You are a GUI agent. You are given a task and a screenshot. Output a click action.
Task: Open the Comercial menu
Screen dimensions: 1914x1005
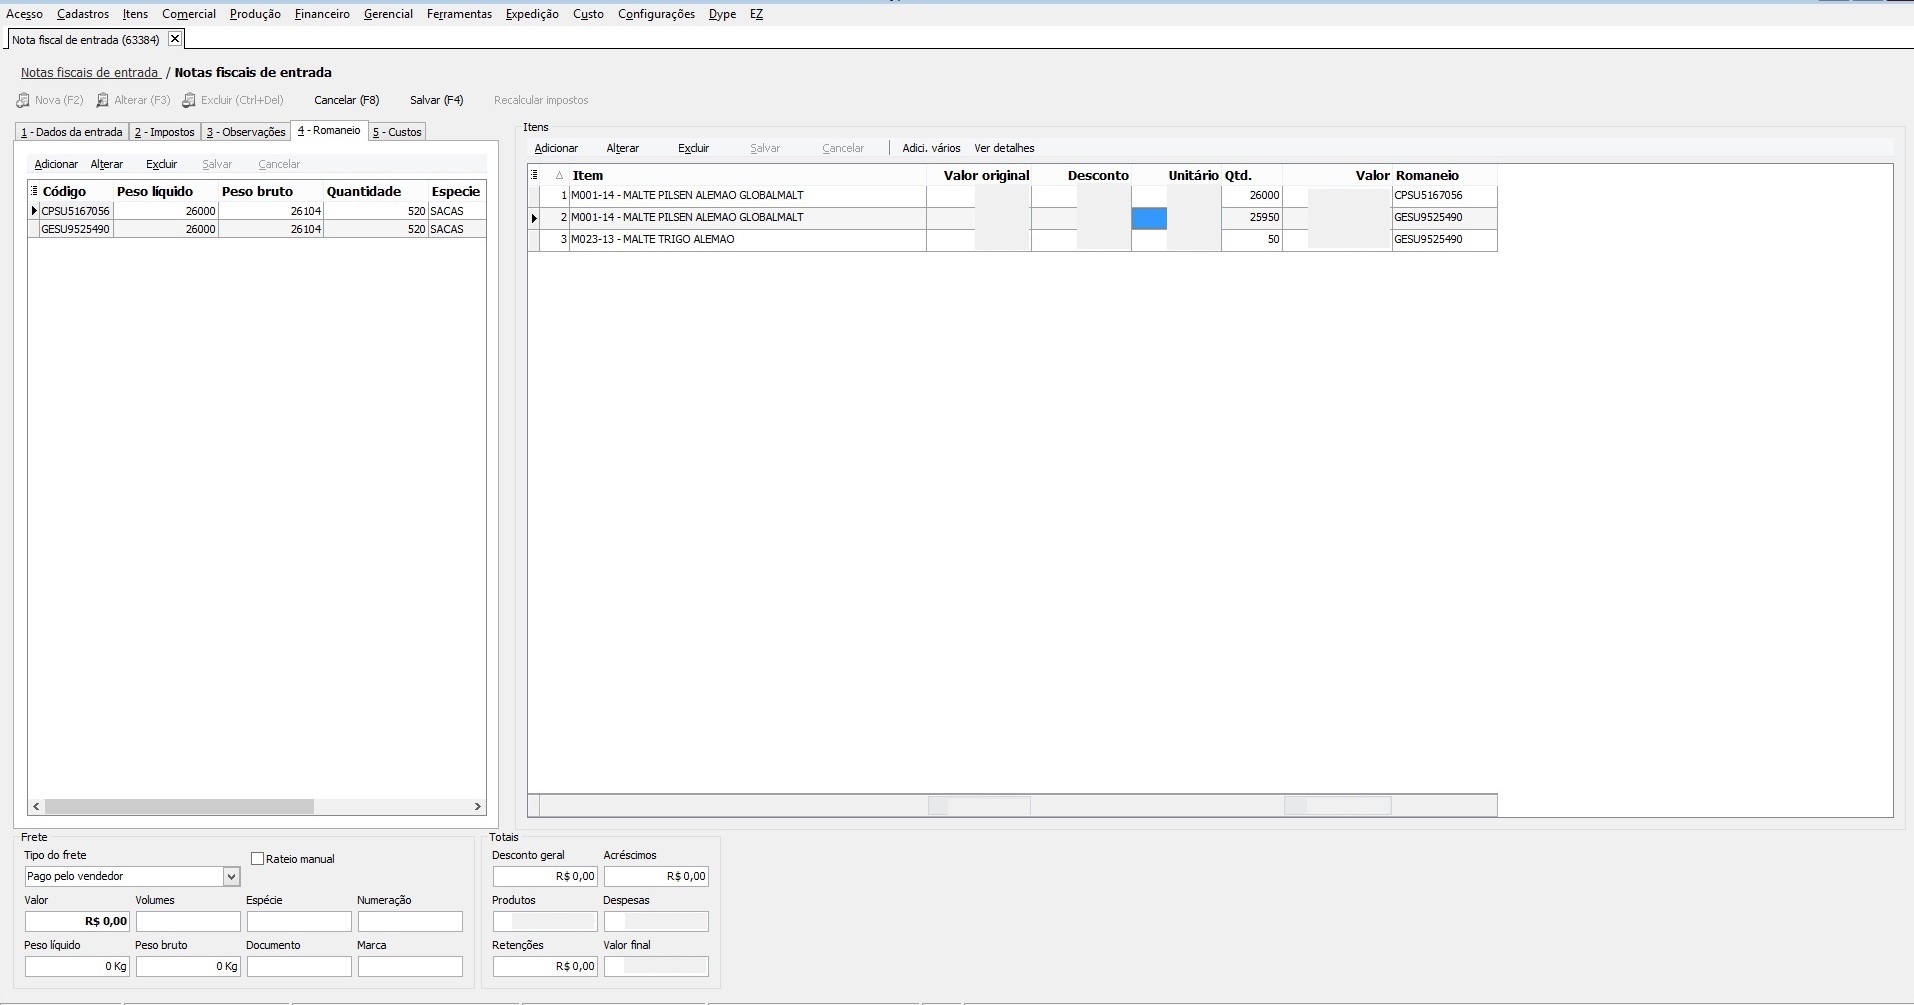tap(189, 14)
